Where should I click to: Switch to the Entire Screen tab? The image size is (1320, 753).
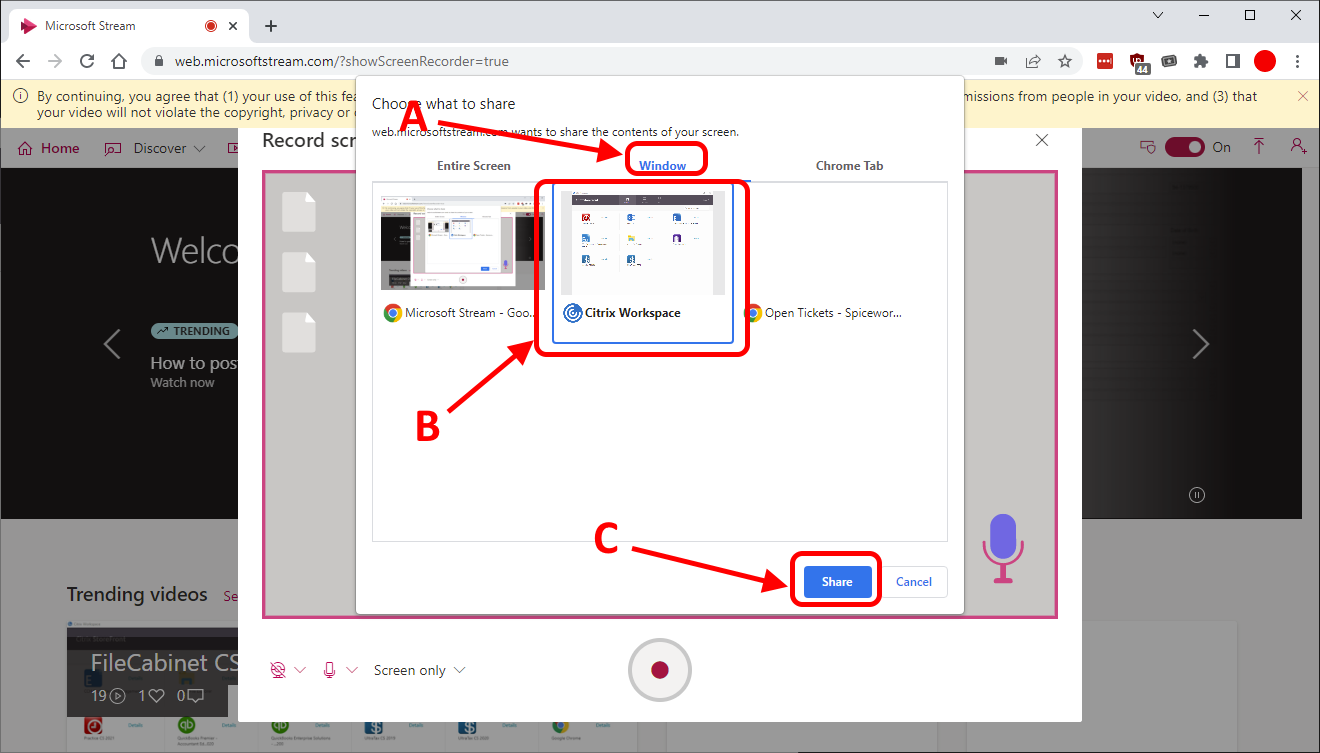pos(474,165)
